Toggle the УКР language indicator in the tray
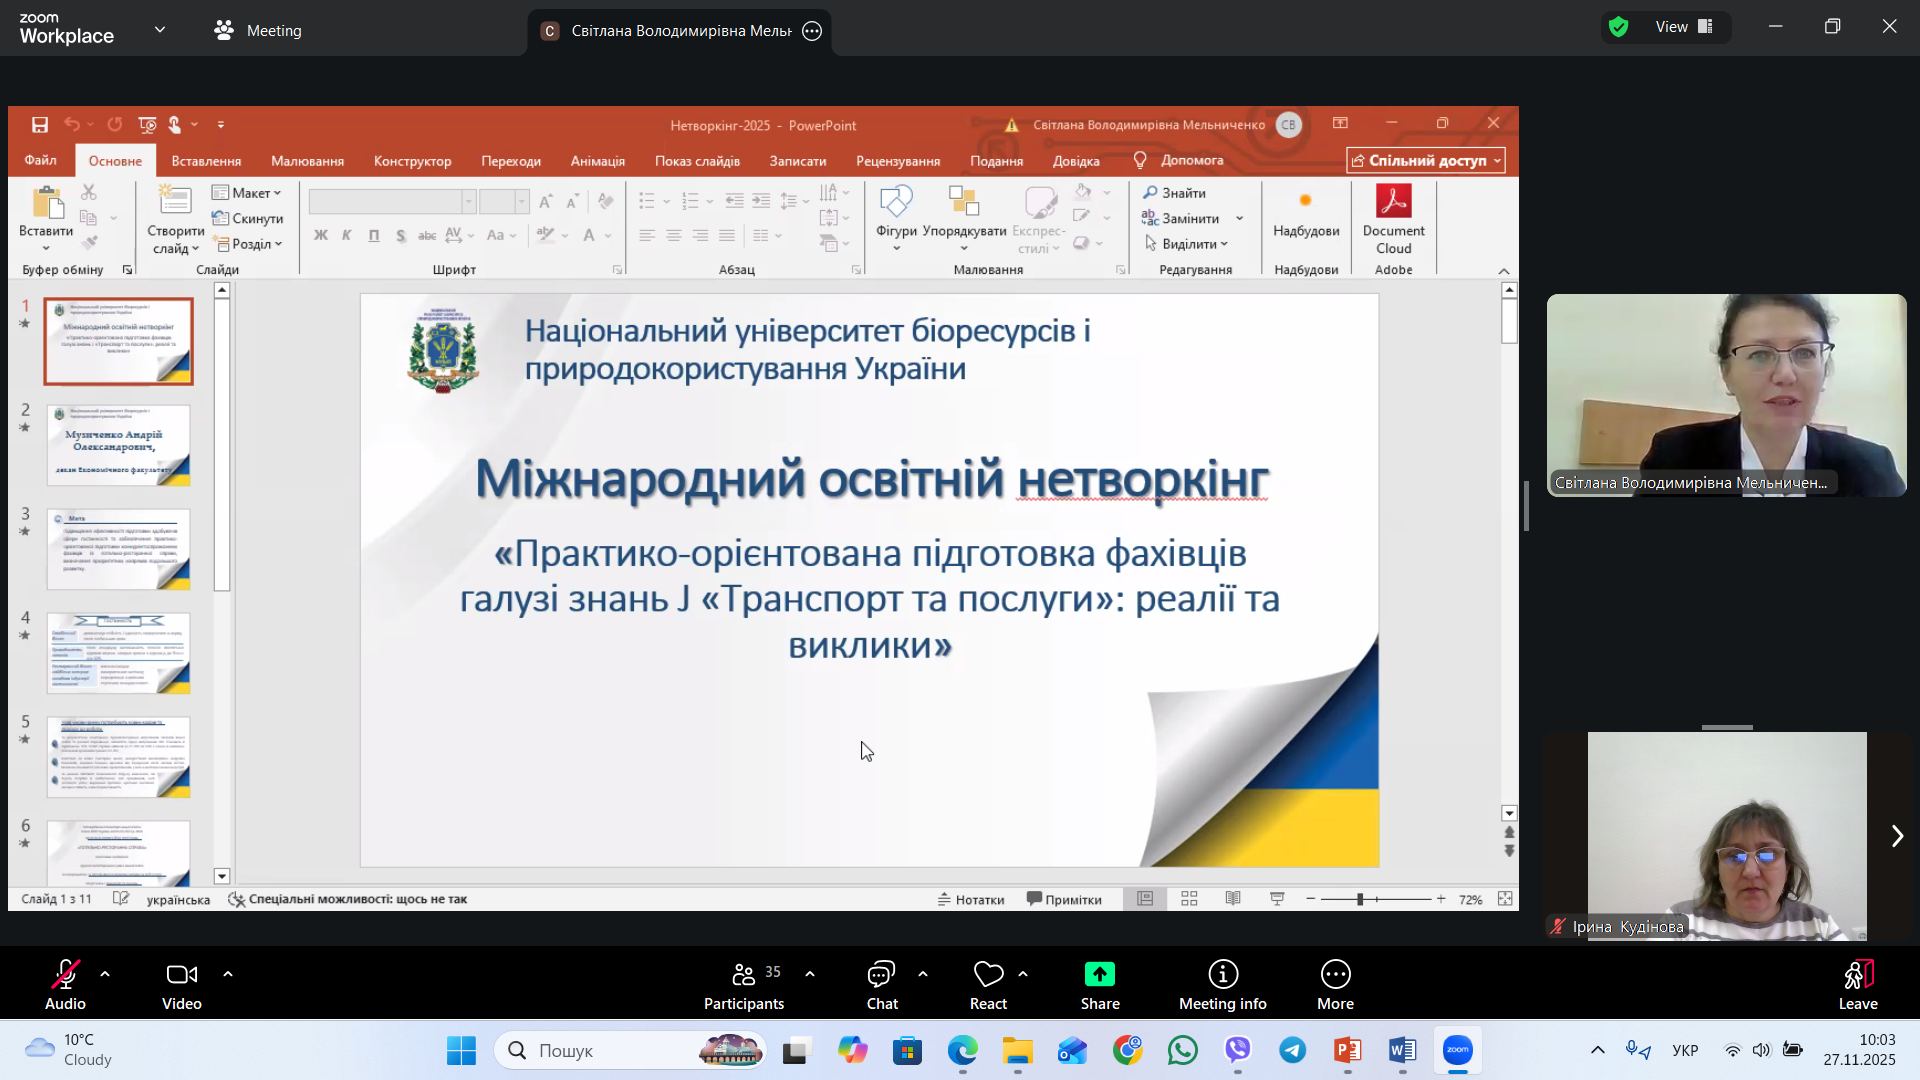 [x=1685, y=1050]
